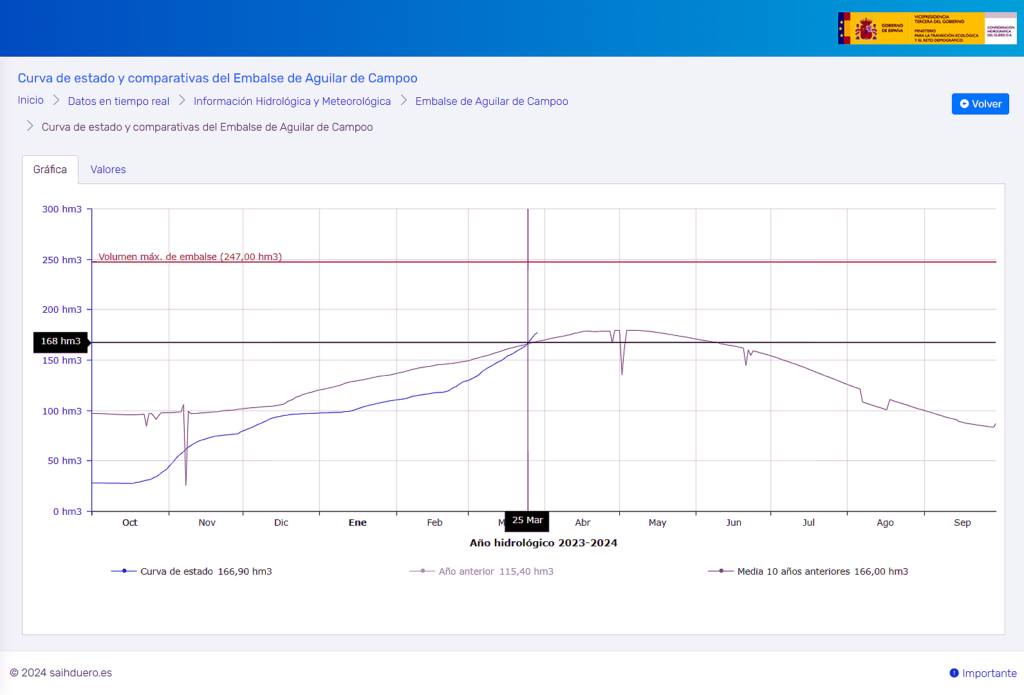Go to Inicio in the breadcrumb
The height and width of the screenshot is (695, 1024).
(x=31, y=100)
